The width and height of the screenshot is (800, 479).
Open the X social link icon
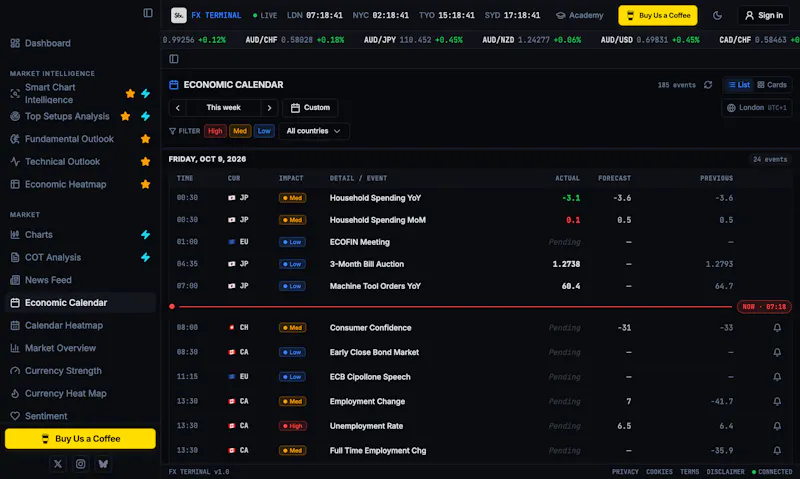[58, 464]
